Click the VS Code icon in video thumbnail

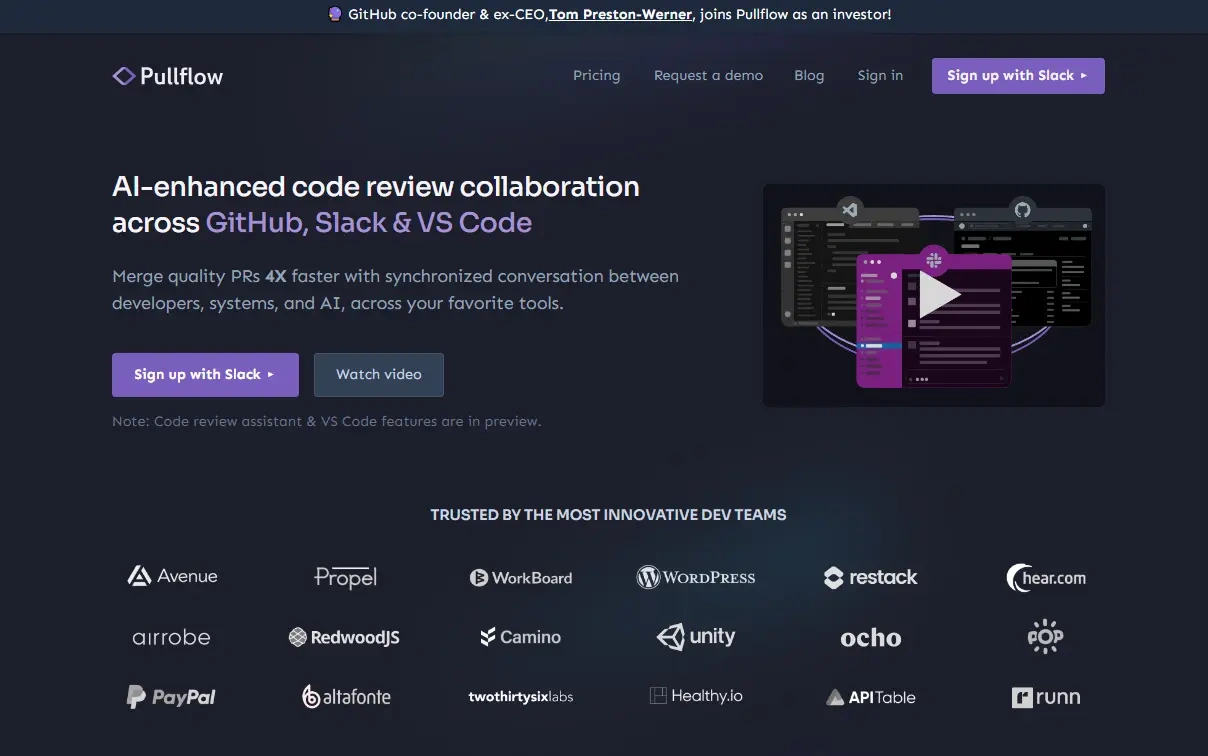pos(850,210)
